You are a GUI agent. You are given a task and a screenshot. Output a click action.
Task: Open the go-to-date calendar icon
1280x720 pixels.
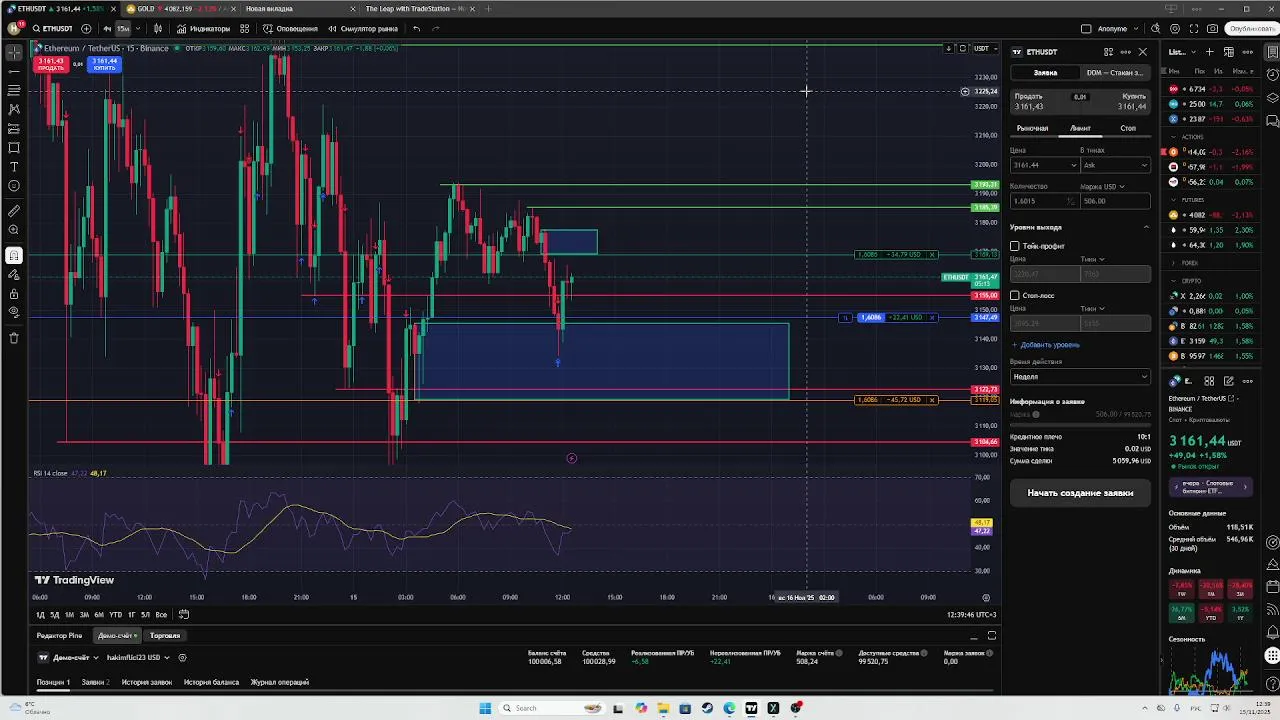click(184, 615)
